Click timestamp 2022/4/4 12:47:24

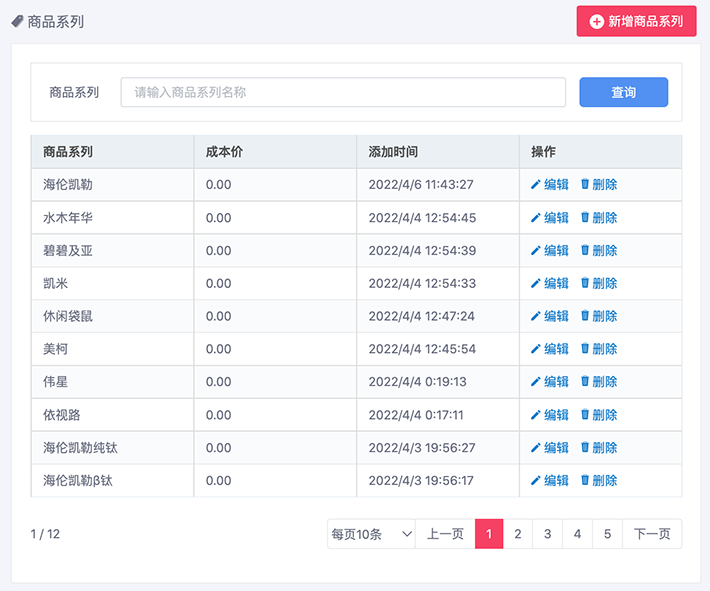point(421,316)
